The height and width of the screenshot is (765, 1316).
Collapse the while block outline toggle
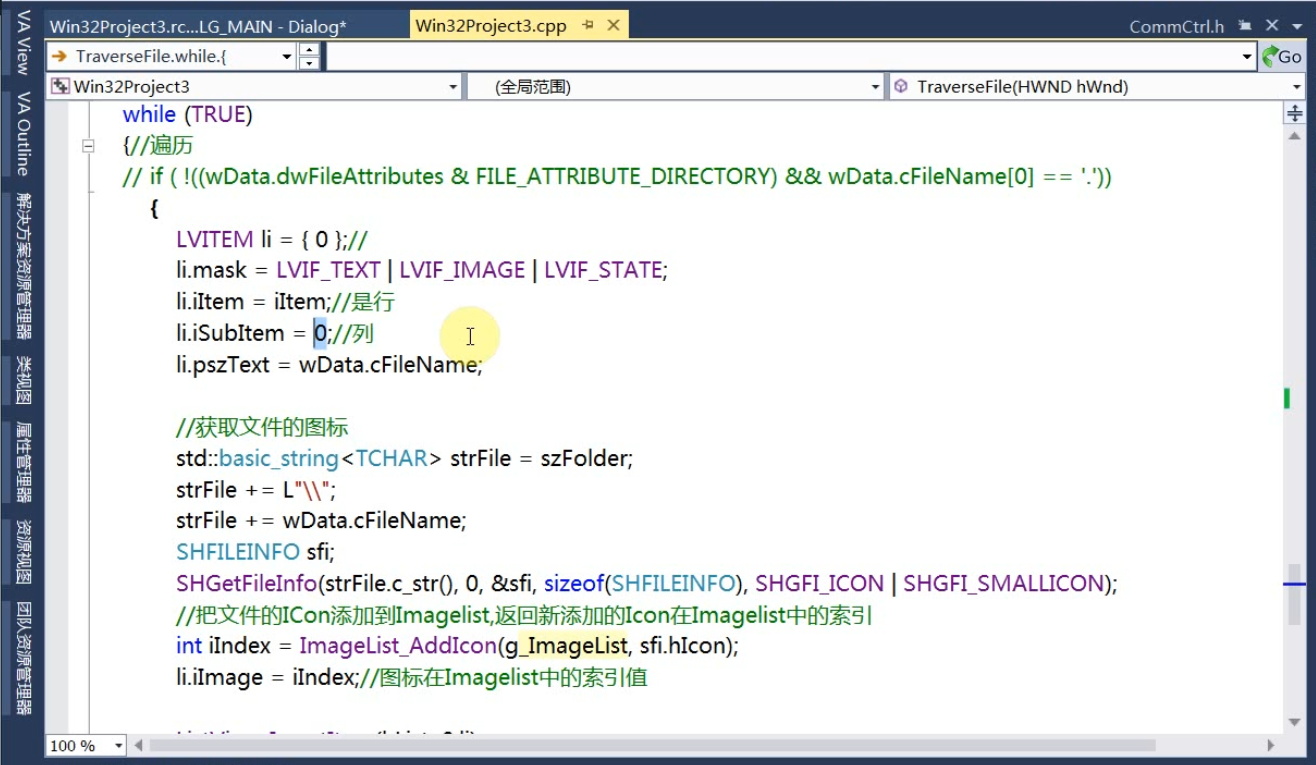88,146
